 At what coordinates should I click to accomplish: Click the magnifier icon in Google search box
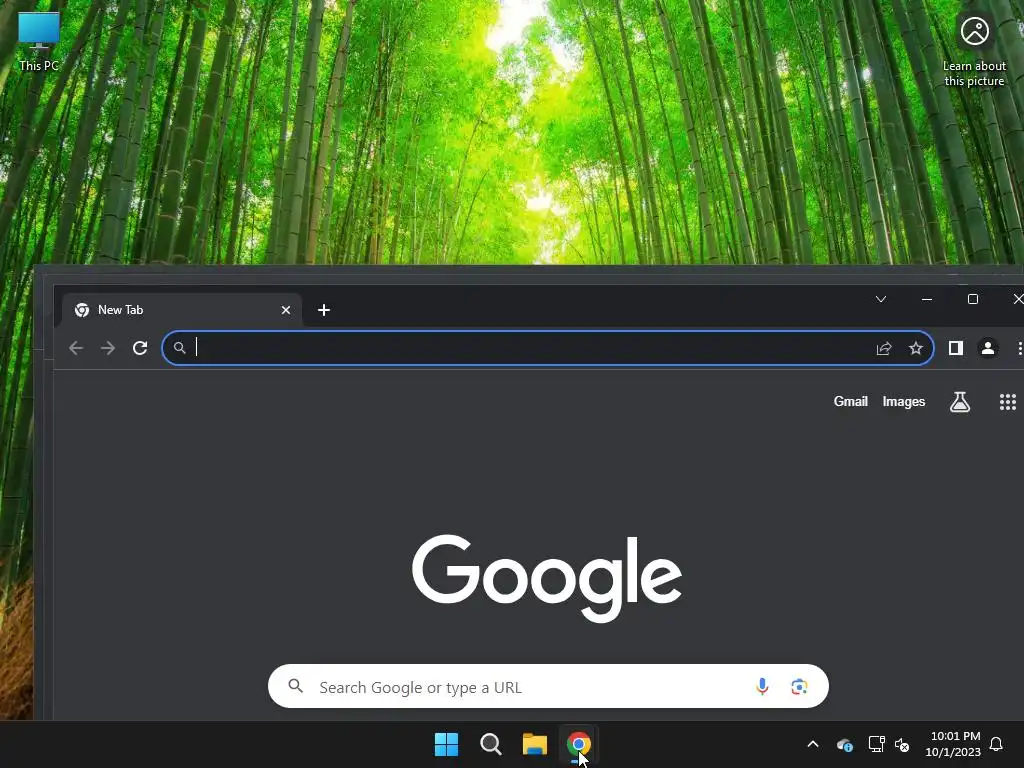point(296,686)
